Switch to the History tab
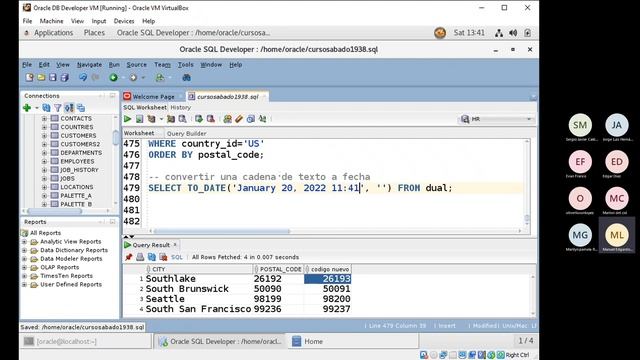 coord(180,107)
